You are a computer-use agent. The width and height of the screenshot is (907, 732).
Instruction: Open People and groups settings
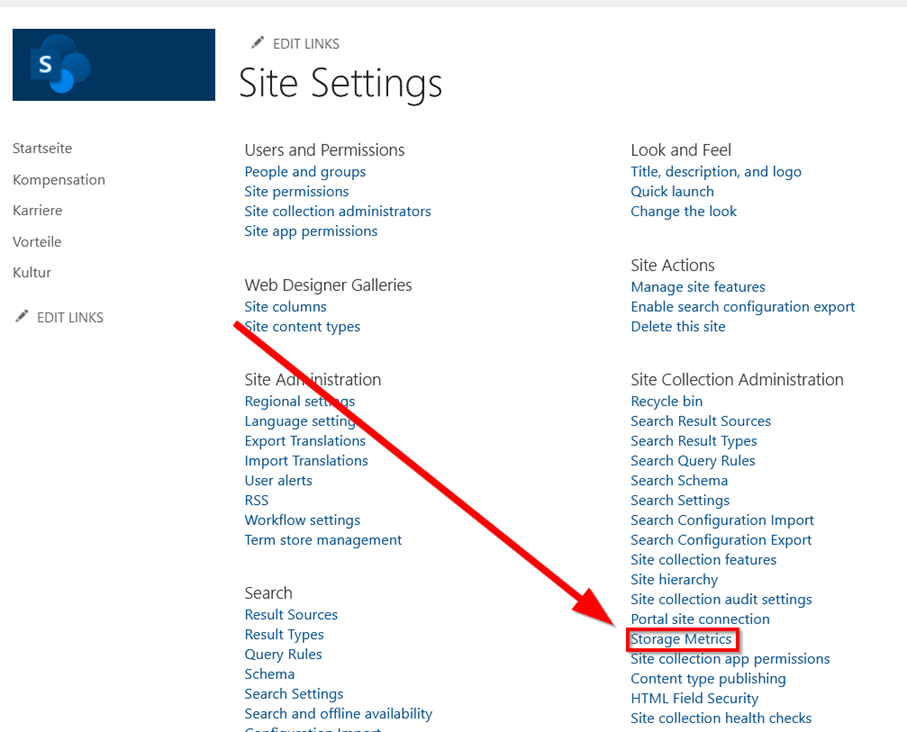[304, 171]
